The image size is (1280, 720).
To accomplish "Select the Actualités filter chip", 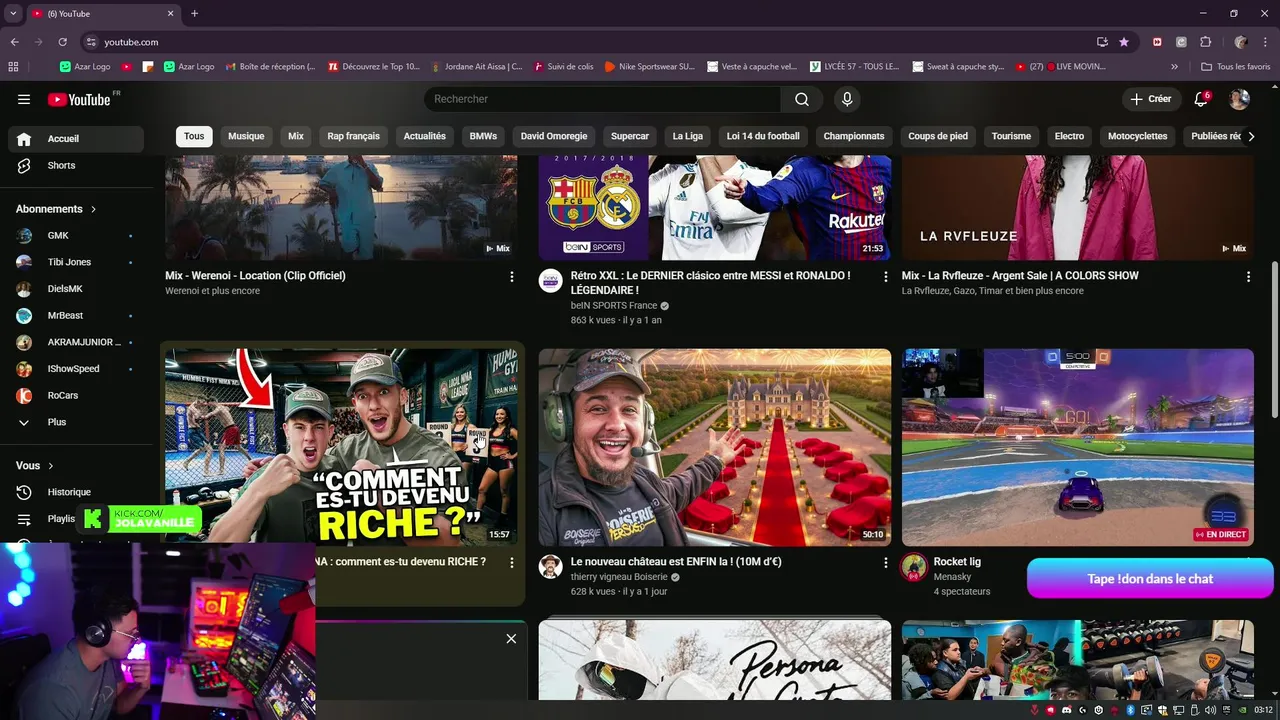I will 424,136.
